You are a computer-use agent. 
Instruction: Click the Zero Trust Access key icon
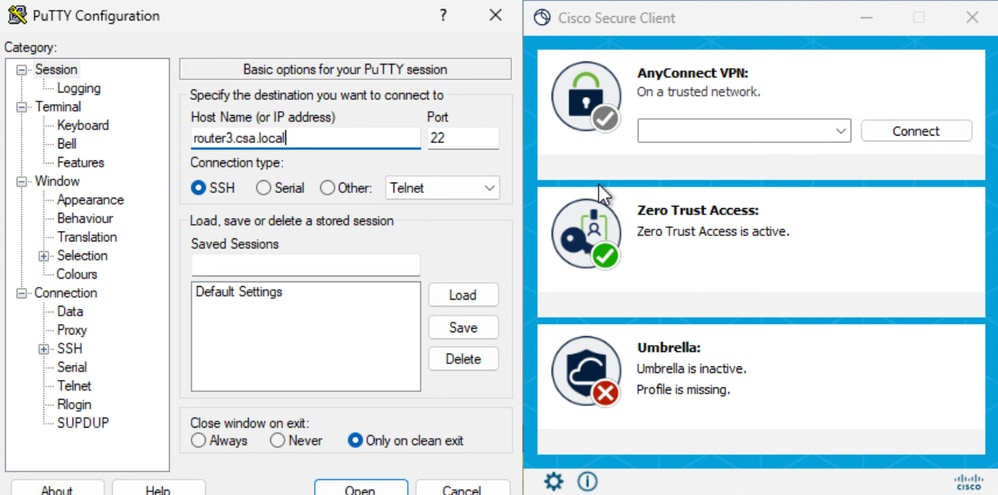pos(586,234)
